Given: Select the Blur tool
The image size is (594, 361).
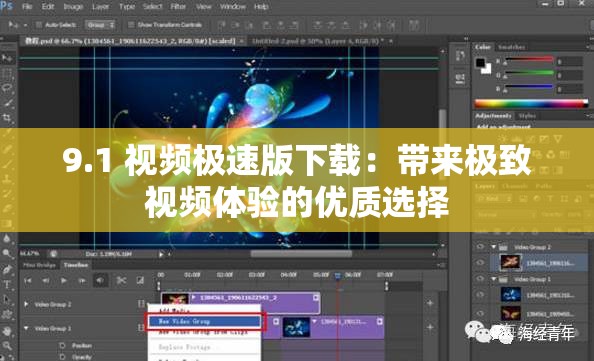Looking at the screenshot, I should 7,238.
